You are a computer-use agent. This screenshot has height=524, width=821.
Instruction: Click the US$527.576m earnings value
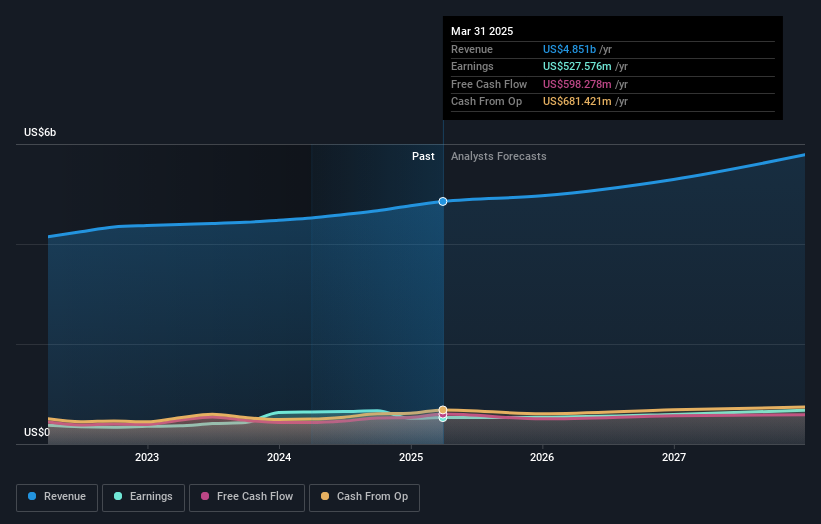coord(577,66)
